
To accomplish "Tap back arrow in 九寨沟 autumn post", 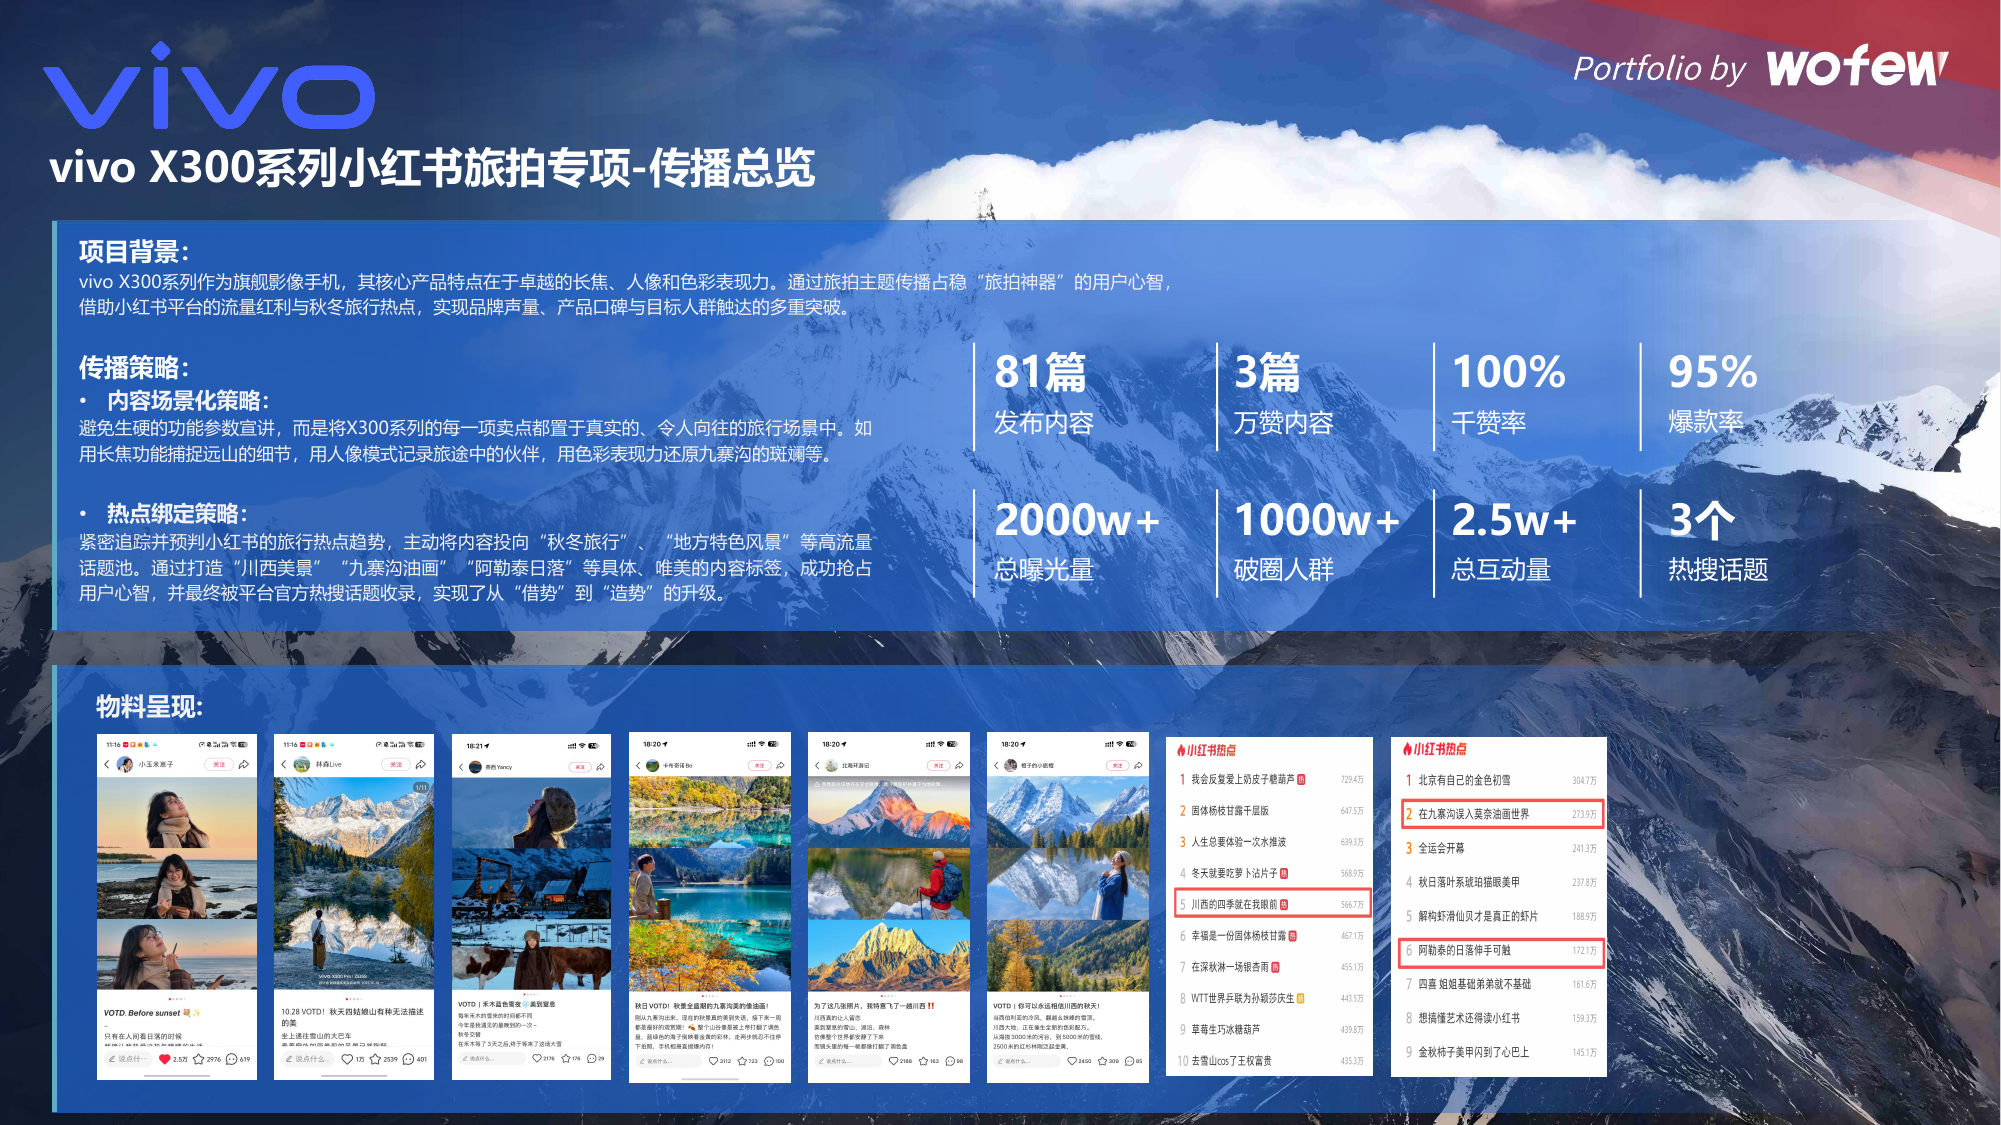I will [638, 765].
